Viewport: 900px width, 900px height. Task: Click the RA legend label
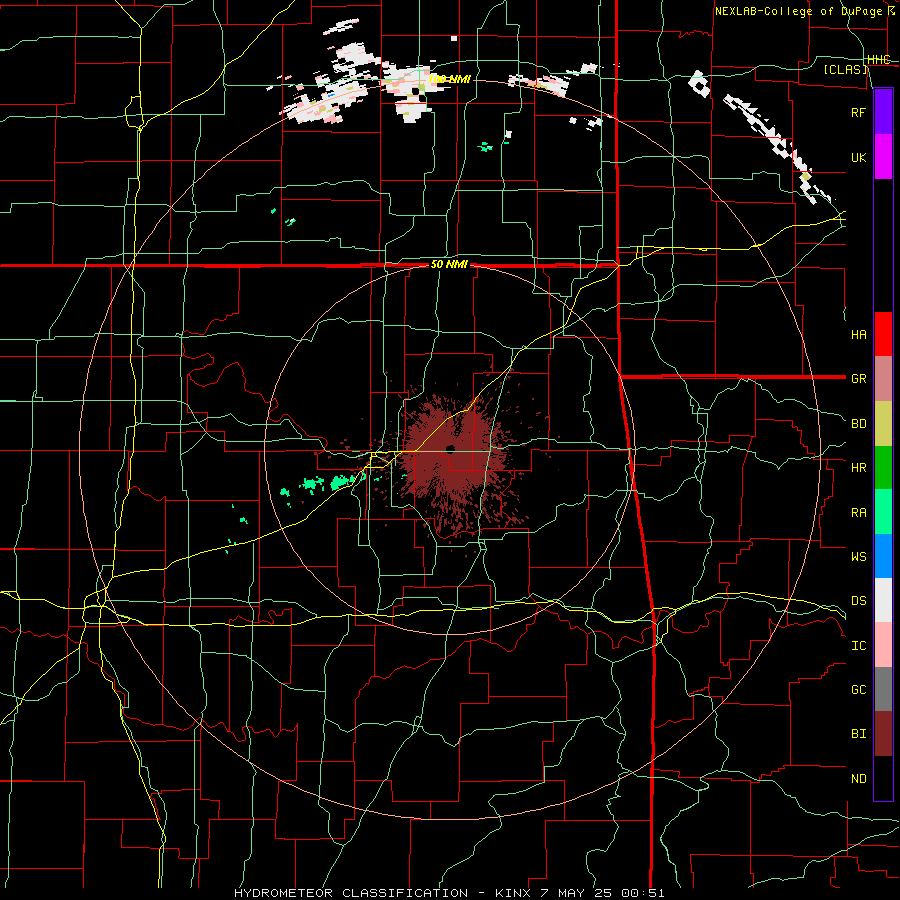[858, 513]
